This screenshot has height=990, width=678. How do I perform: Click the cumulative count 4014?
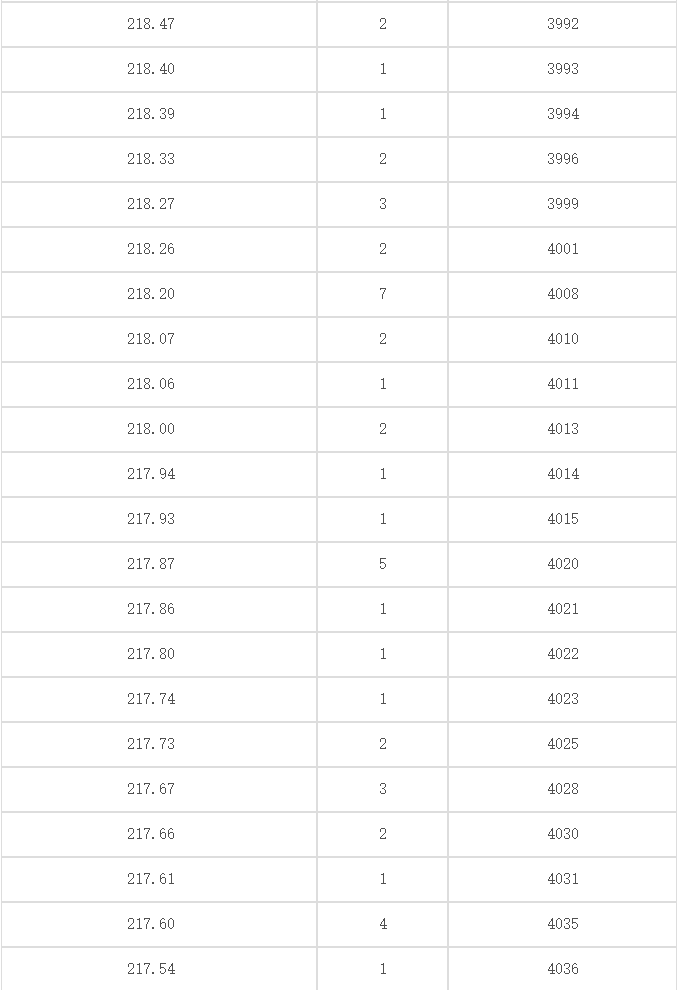[x=562, y=474]
